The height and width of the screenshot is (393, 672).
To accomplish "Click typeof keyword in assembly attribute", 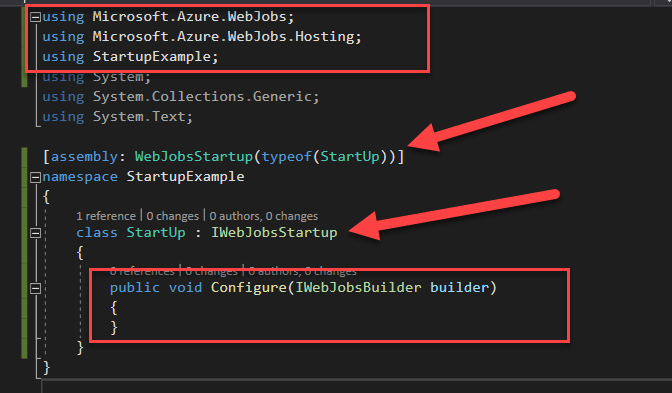I will (287, 156).
